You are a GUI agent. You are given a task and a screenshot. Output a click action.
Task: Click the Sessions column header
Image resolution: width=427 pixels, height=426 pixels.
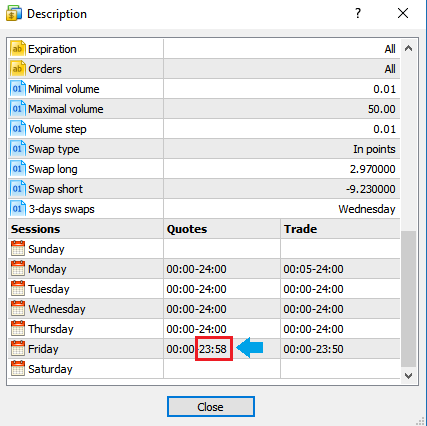36,229
